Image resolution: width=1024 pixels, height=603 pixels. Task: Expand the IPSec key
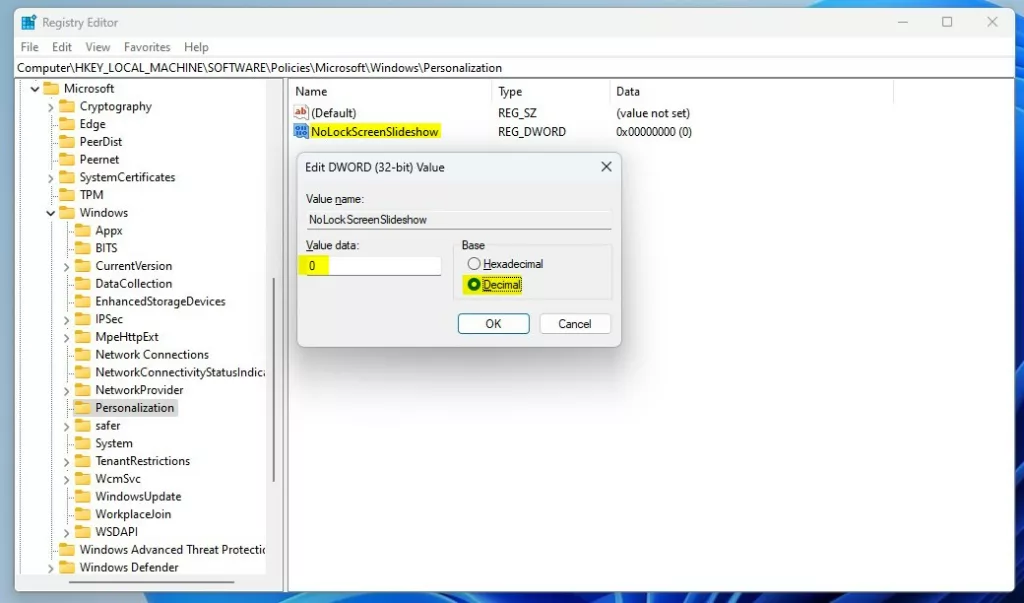pyautogui.click(x=66, y=319)
